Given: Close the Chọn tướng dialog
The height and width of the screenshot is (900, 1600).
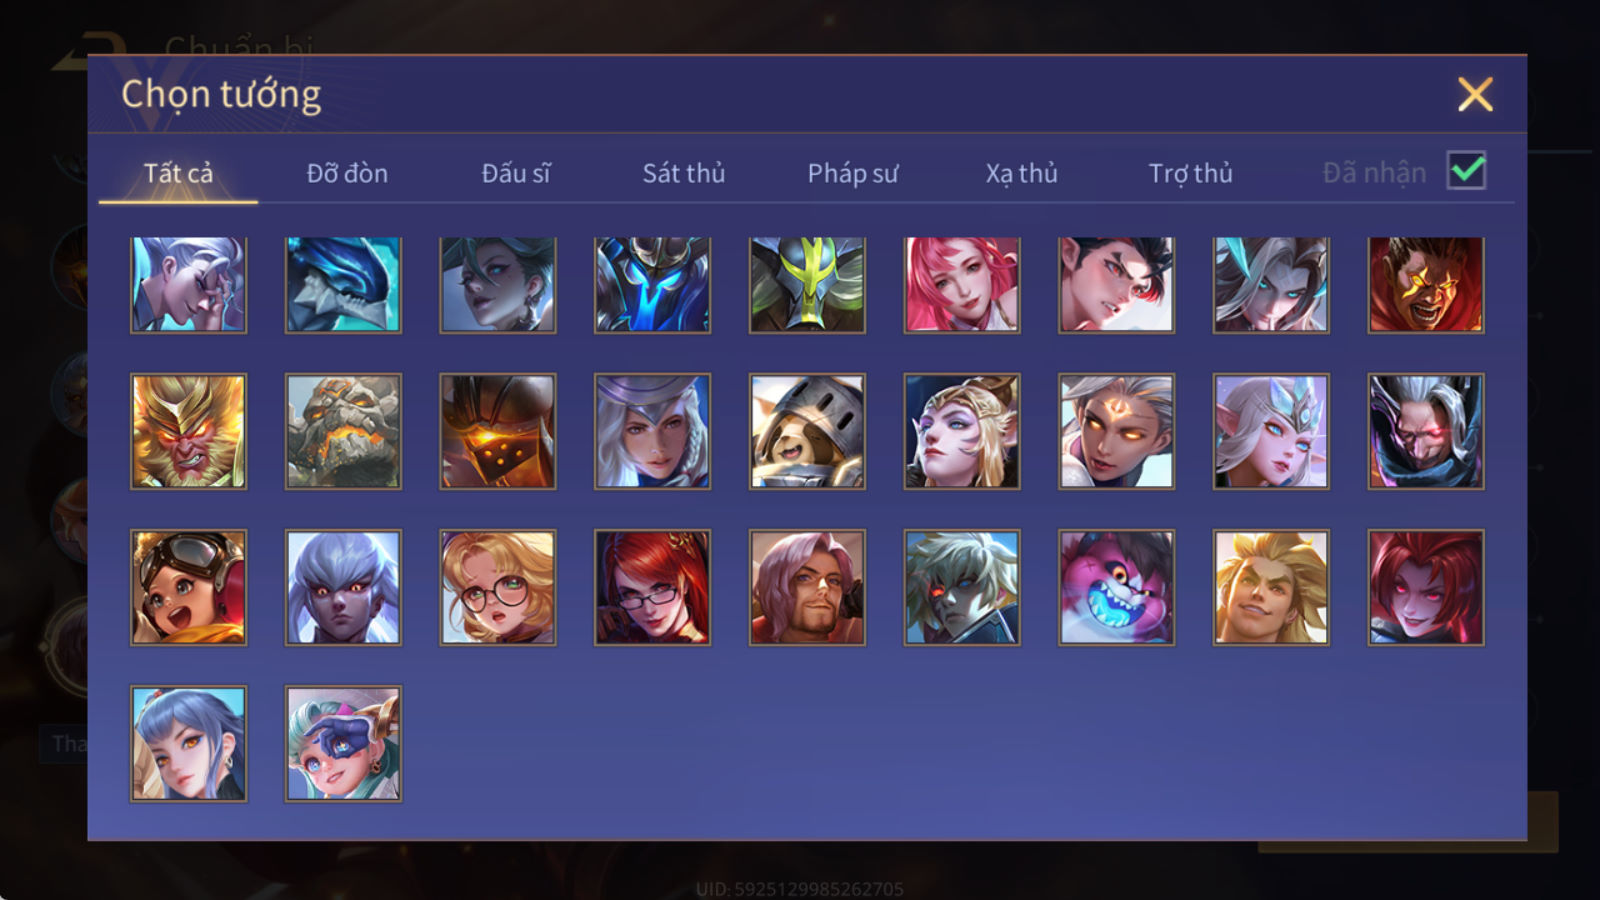Looking at the screenshot, I should [1475, 95].
